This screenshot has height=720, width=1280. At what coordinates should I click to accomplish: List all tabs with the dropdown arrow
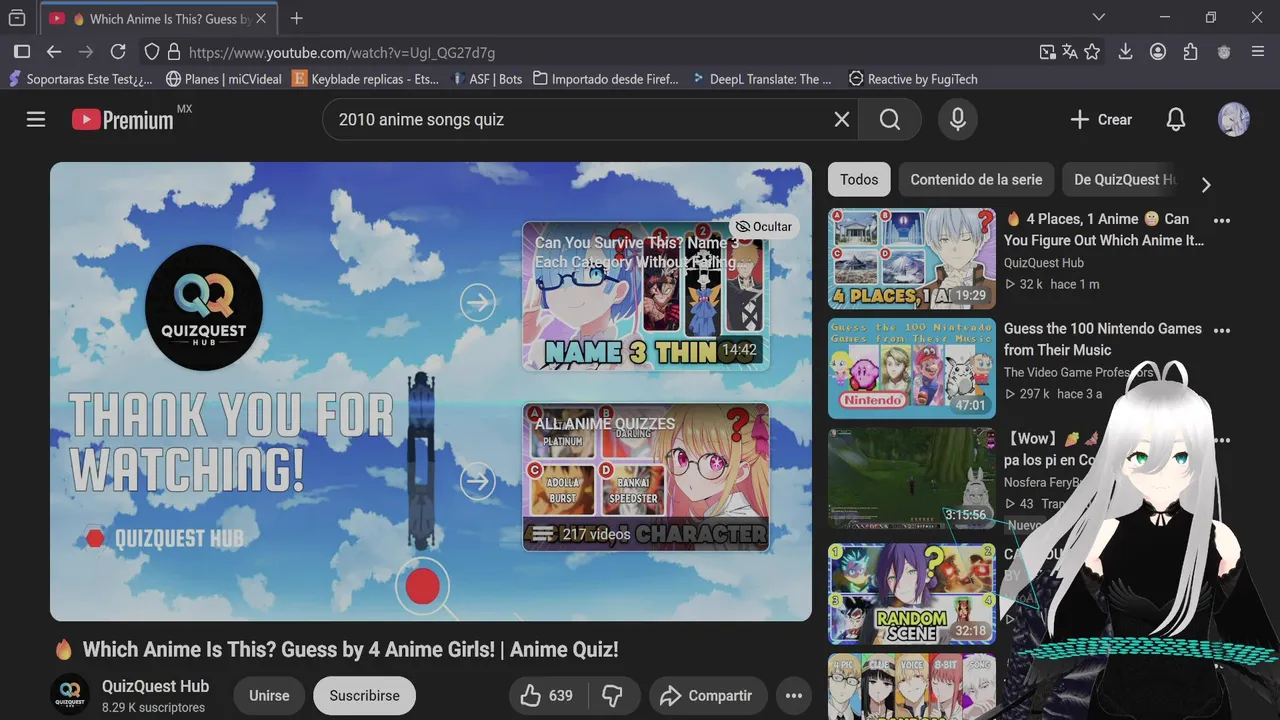tap(1099, 17)
